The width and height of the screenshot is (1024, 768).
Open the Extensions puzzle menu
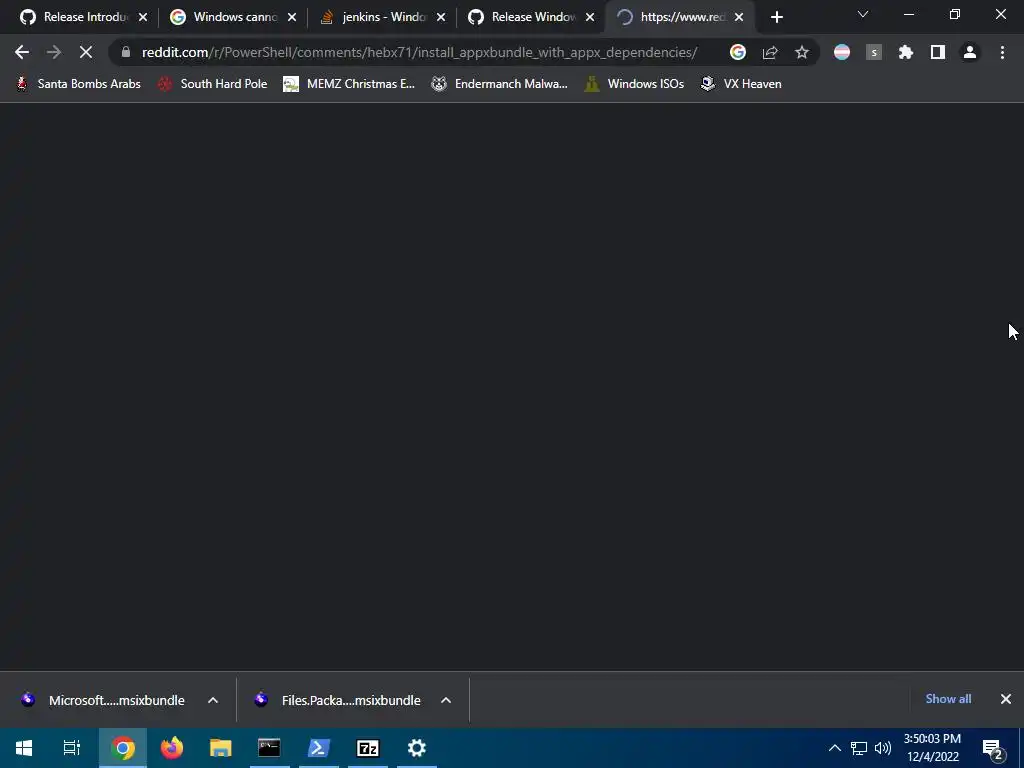coord(906,52)
